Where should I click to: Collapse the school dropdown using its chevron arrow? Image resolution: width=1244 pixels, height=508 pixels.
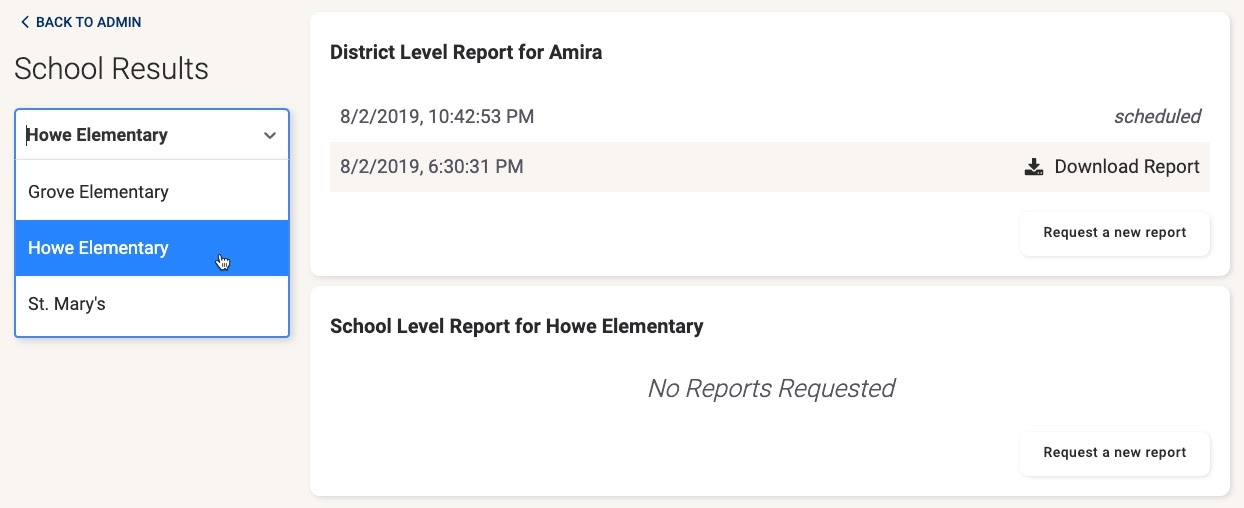(x=270, y=136)
